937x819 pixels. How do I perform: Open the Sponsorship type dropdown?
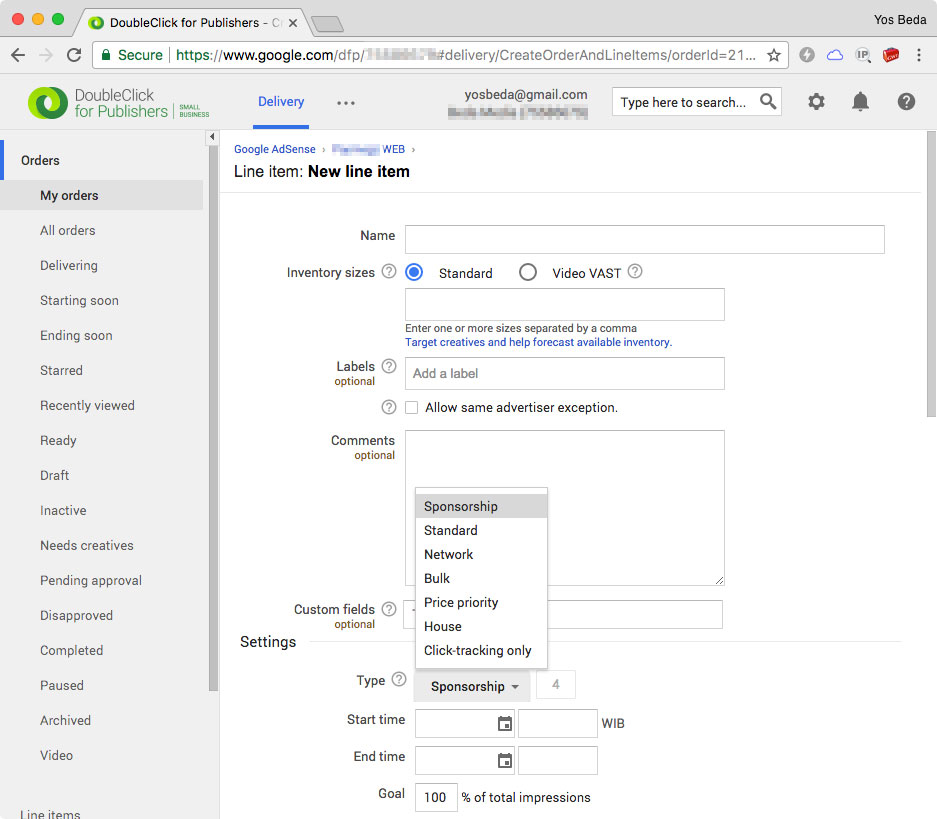click(472, 686)
